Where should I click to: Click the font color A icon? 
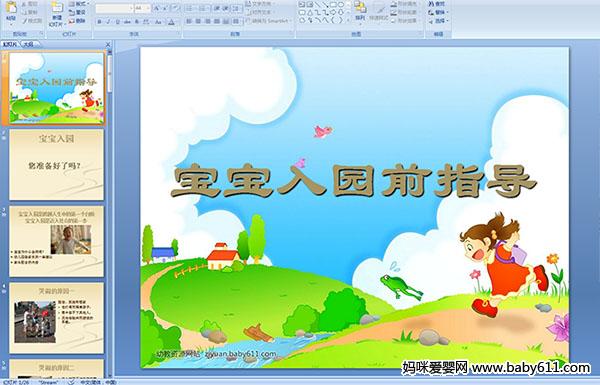[x=171, y=22]
